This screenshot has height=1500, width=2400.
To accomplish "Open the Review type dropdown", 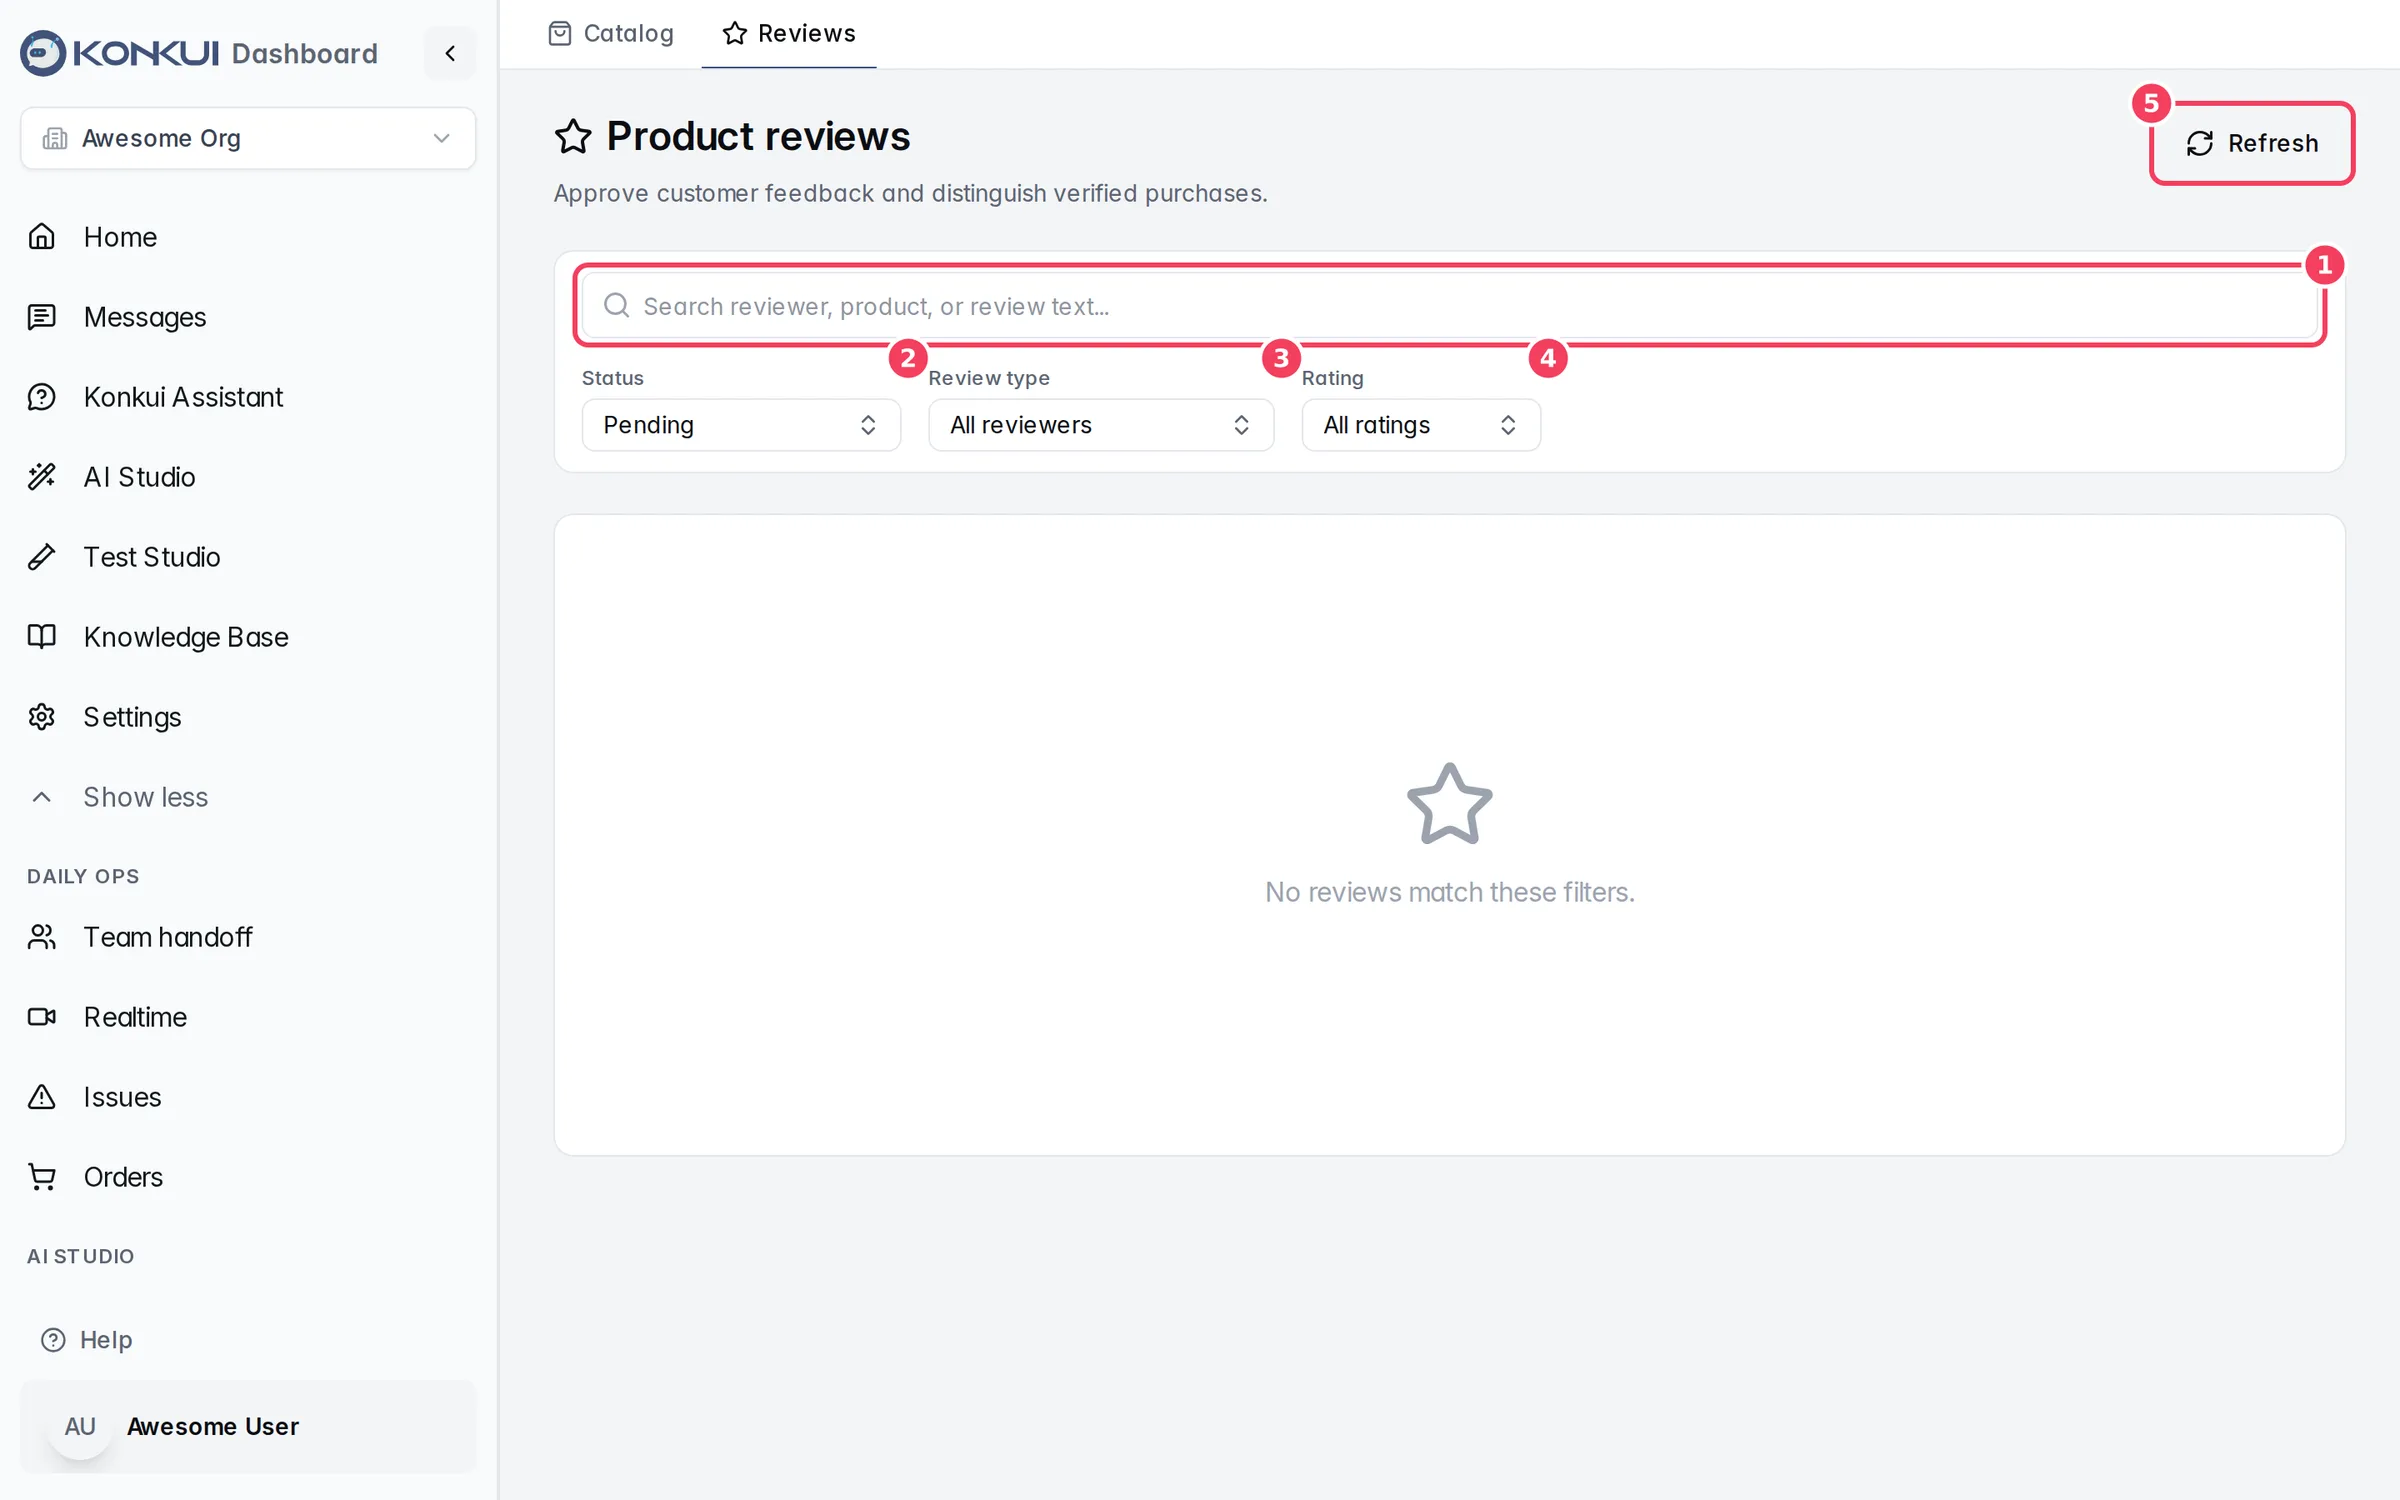I will (x=1101, y=425).
